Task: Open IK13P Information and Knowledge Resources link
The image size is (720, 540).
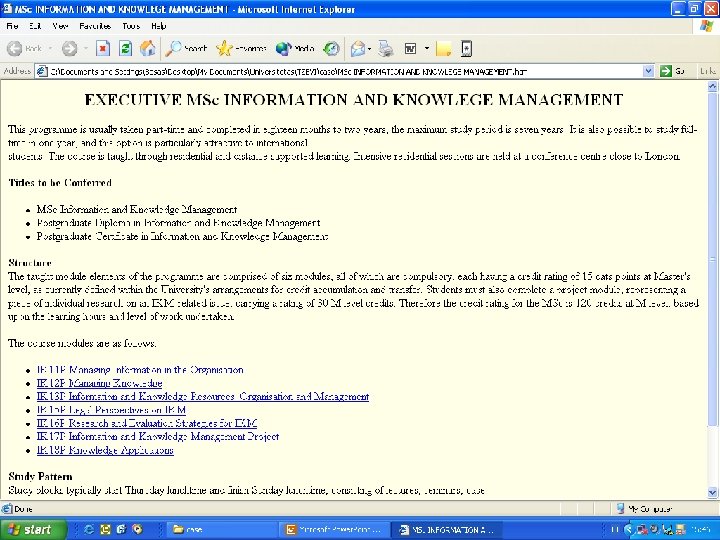Action: 203,396
